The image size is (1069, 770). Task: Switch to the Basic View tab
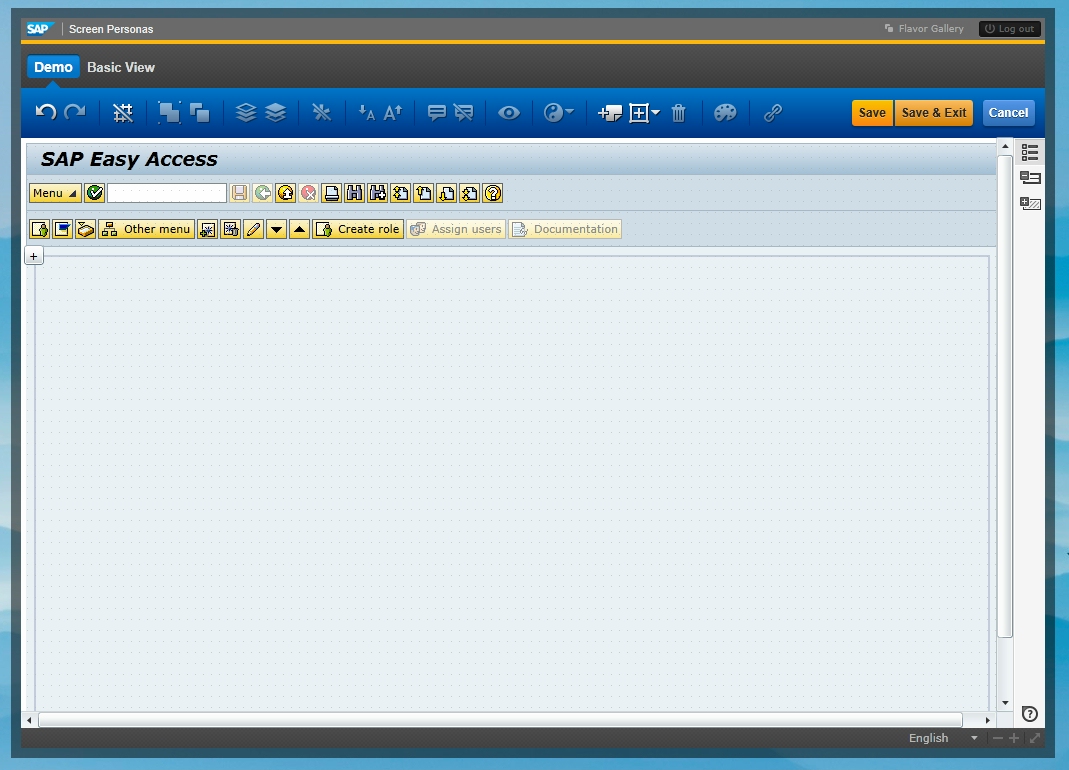tap(121, 67)
